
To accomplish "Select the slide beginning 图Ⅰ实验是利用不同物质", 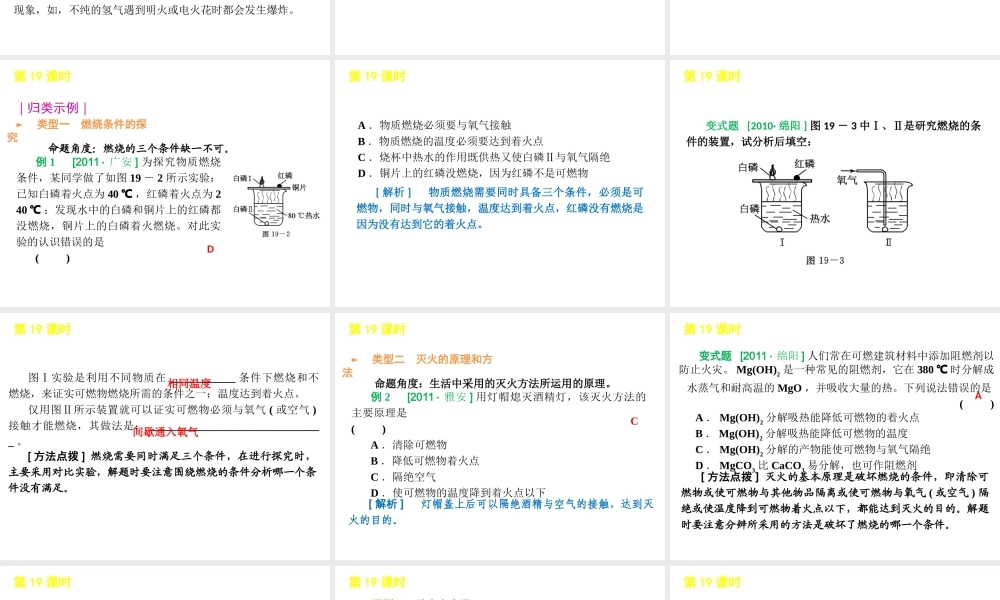I will point(165,437).
